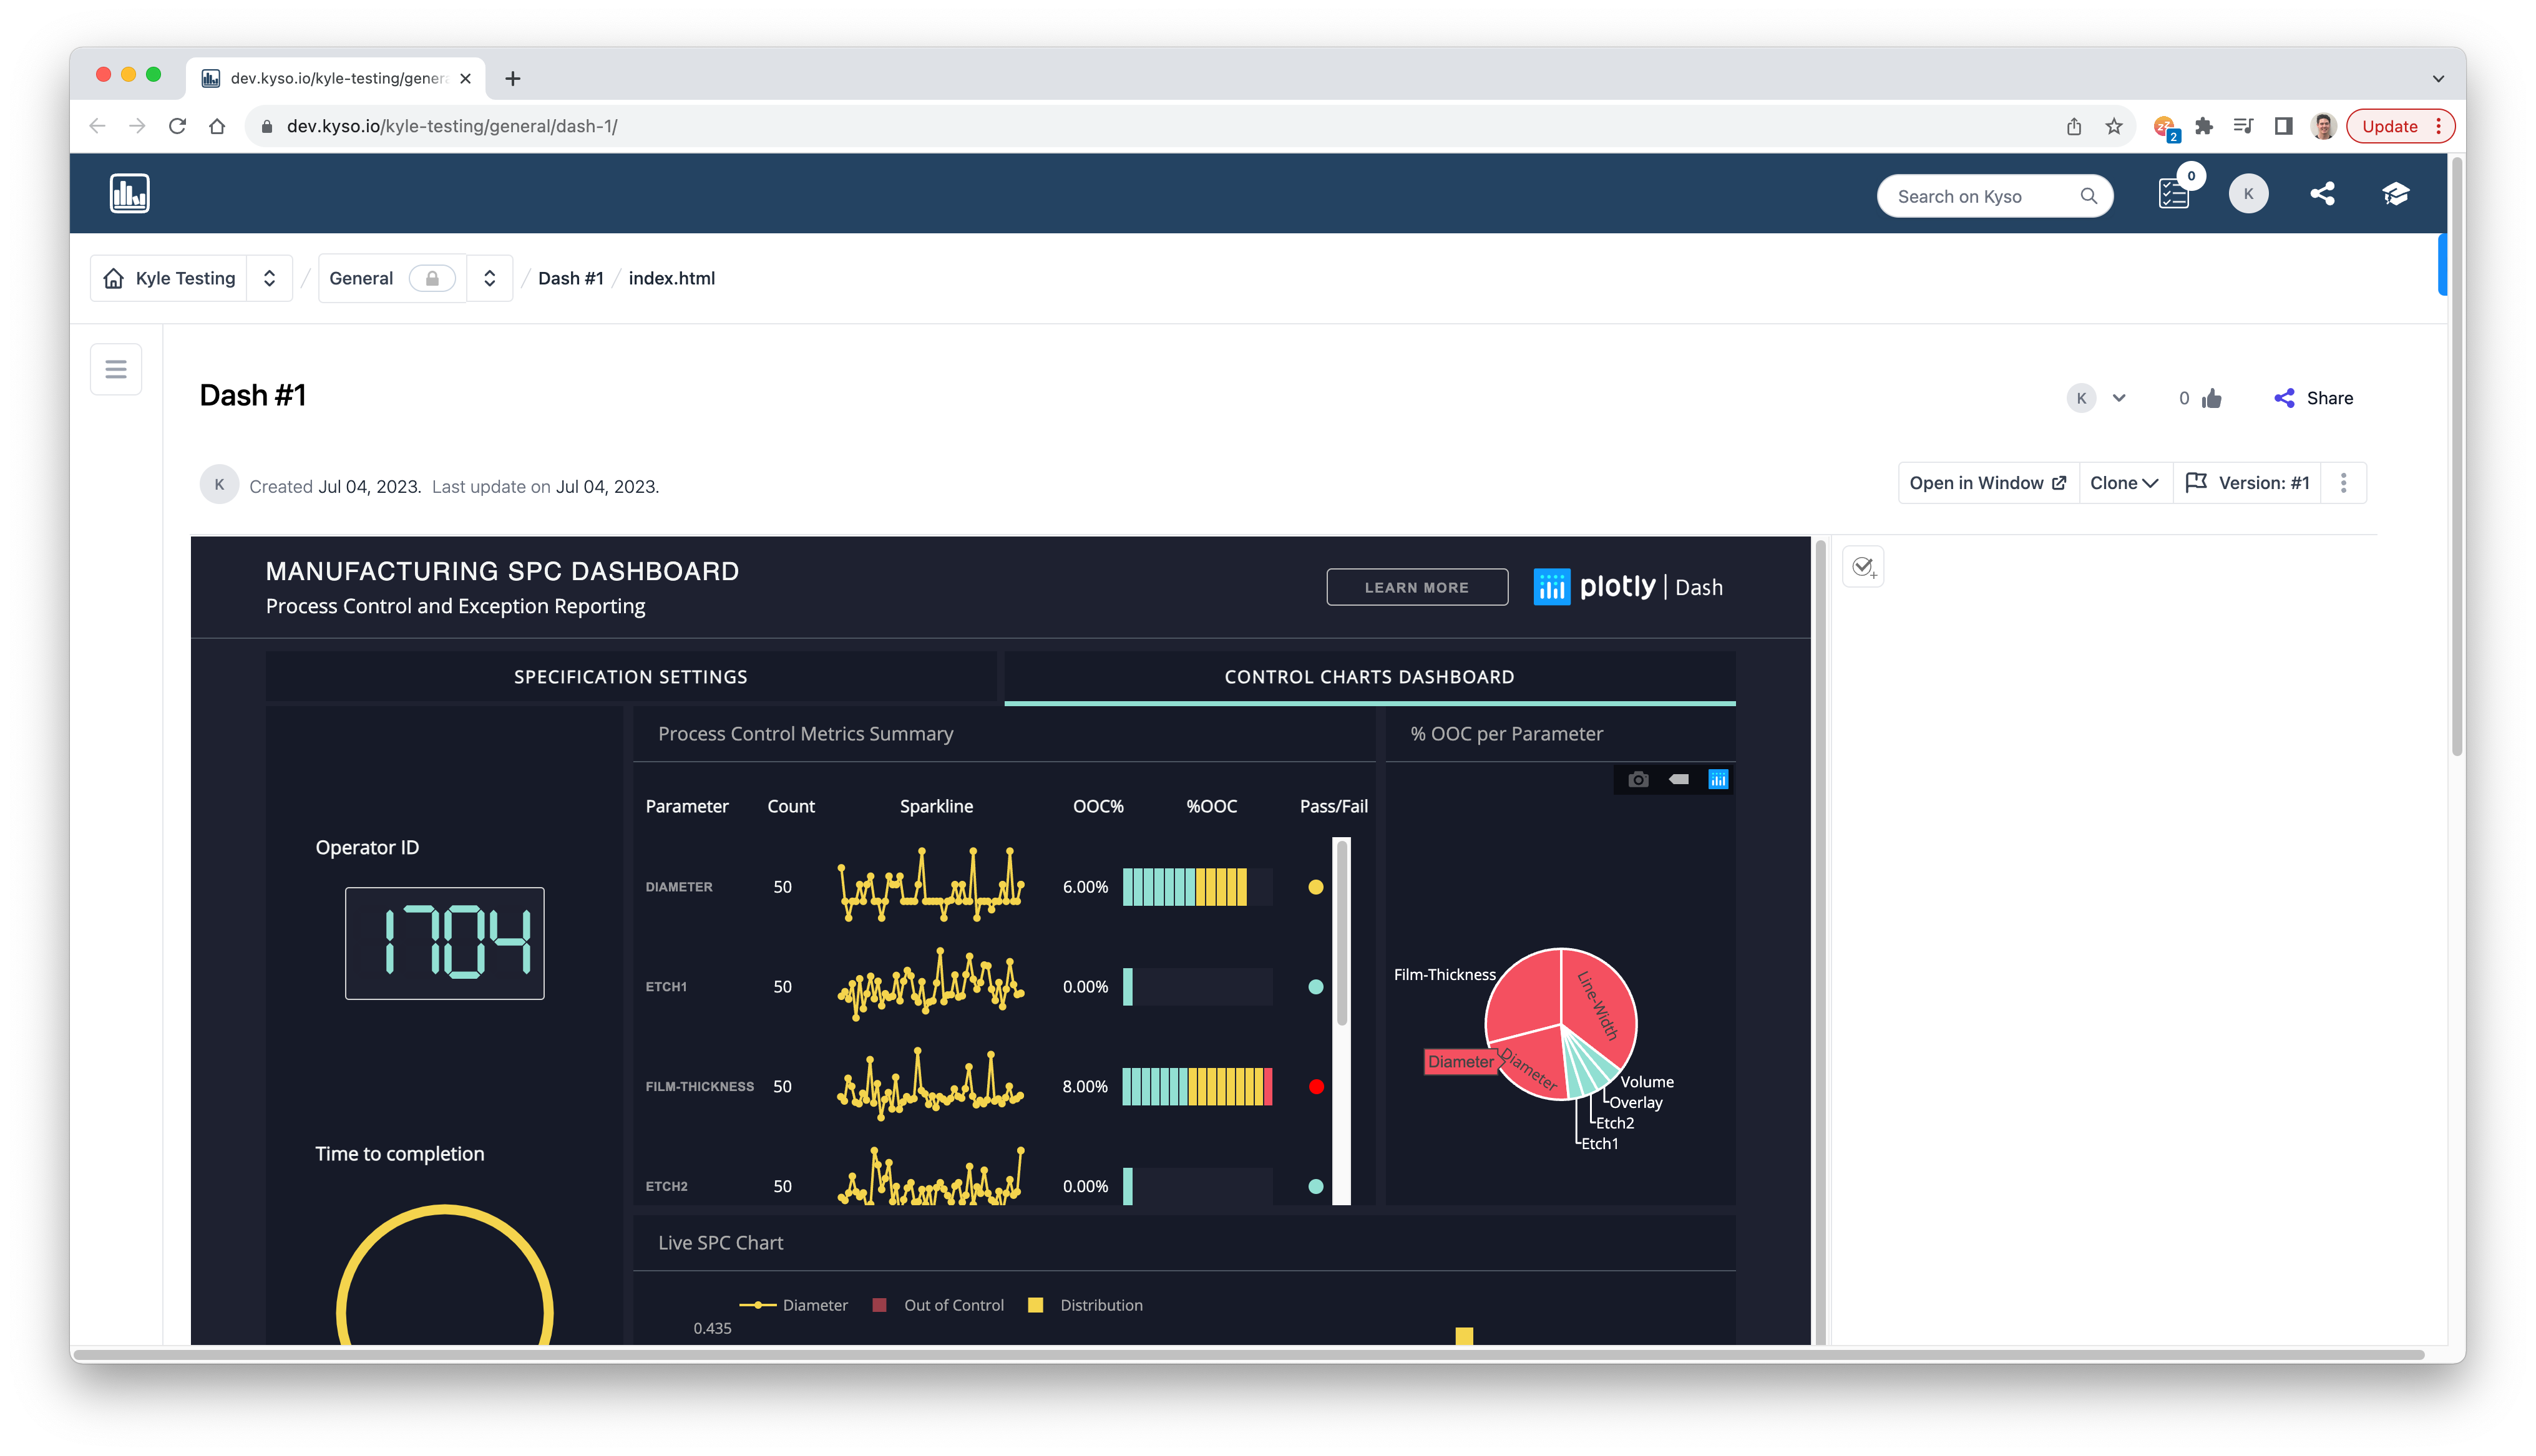Toggle the General channel lock switch

[432, 279]
